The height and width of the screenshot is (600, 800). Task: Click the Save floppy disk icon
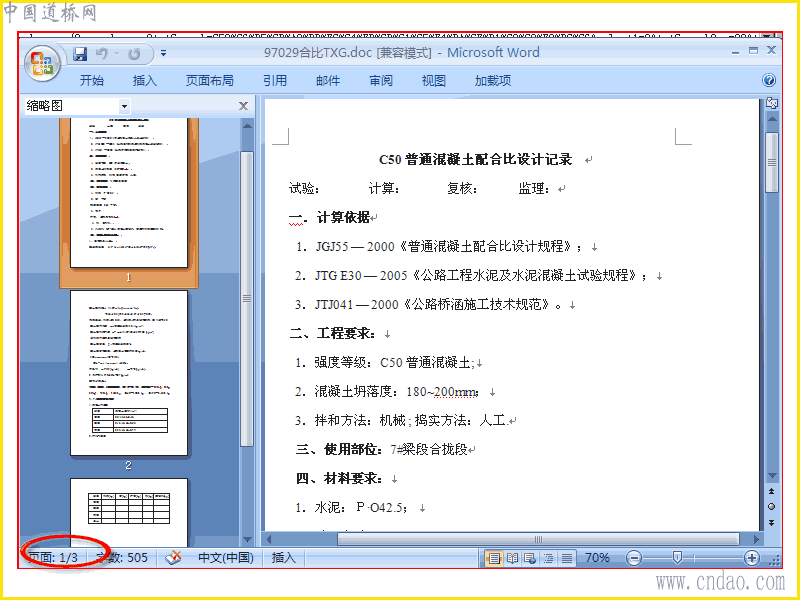pos(80,54)
